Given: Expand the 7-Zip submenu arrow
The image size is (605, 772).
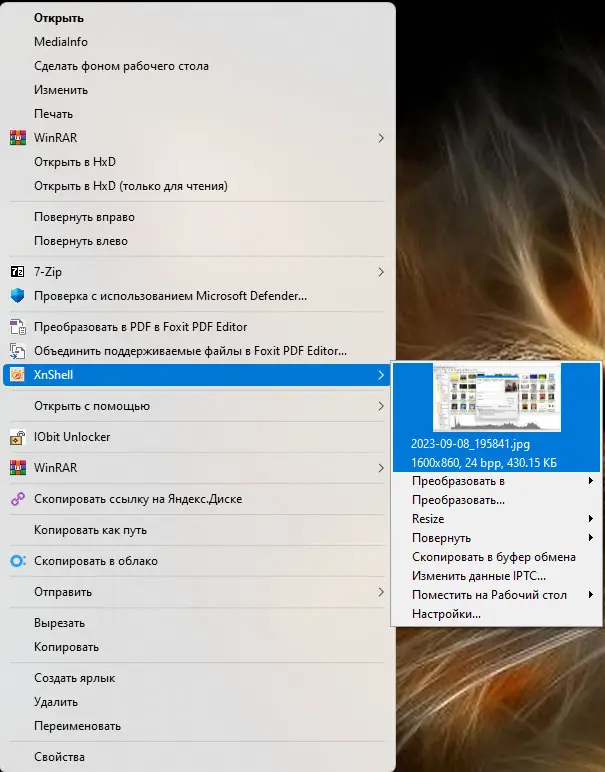Looking at the screenshot, I should [x=381, y=272].
